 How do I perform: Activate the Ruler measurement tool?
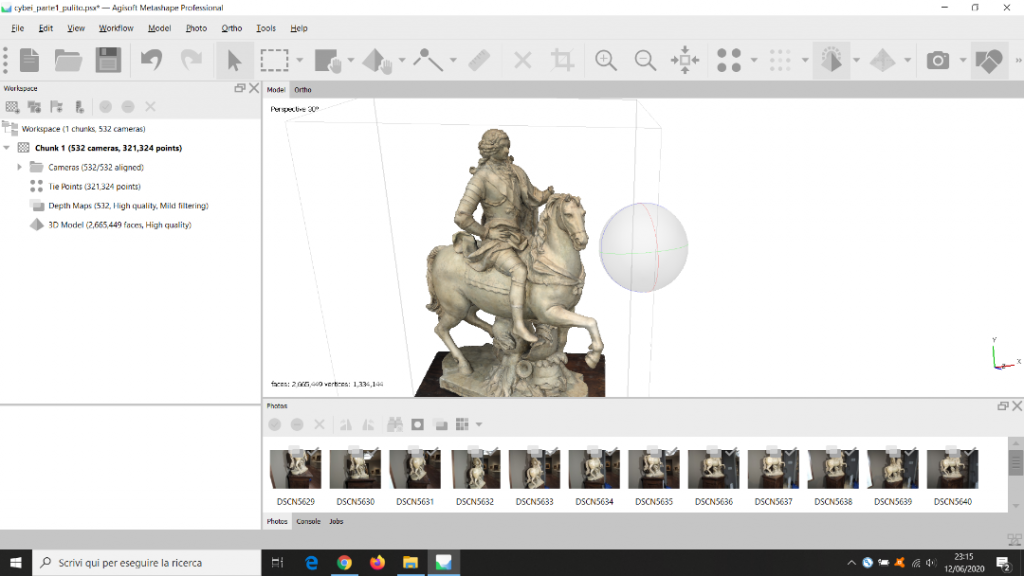(479, 60)
